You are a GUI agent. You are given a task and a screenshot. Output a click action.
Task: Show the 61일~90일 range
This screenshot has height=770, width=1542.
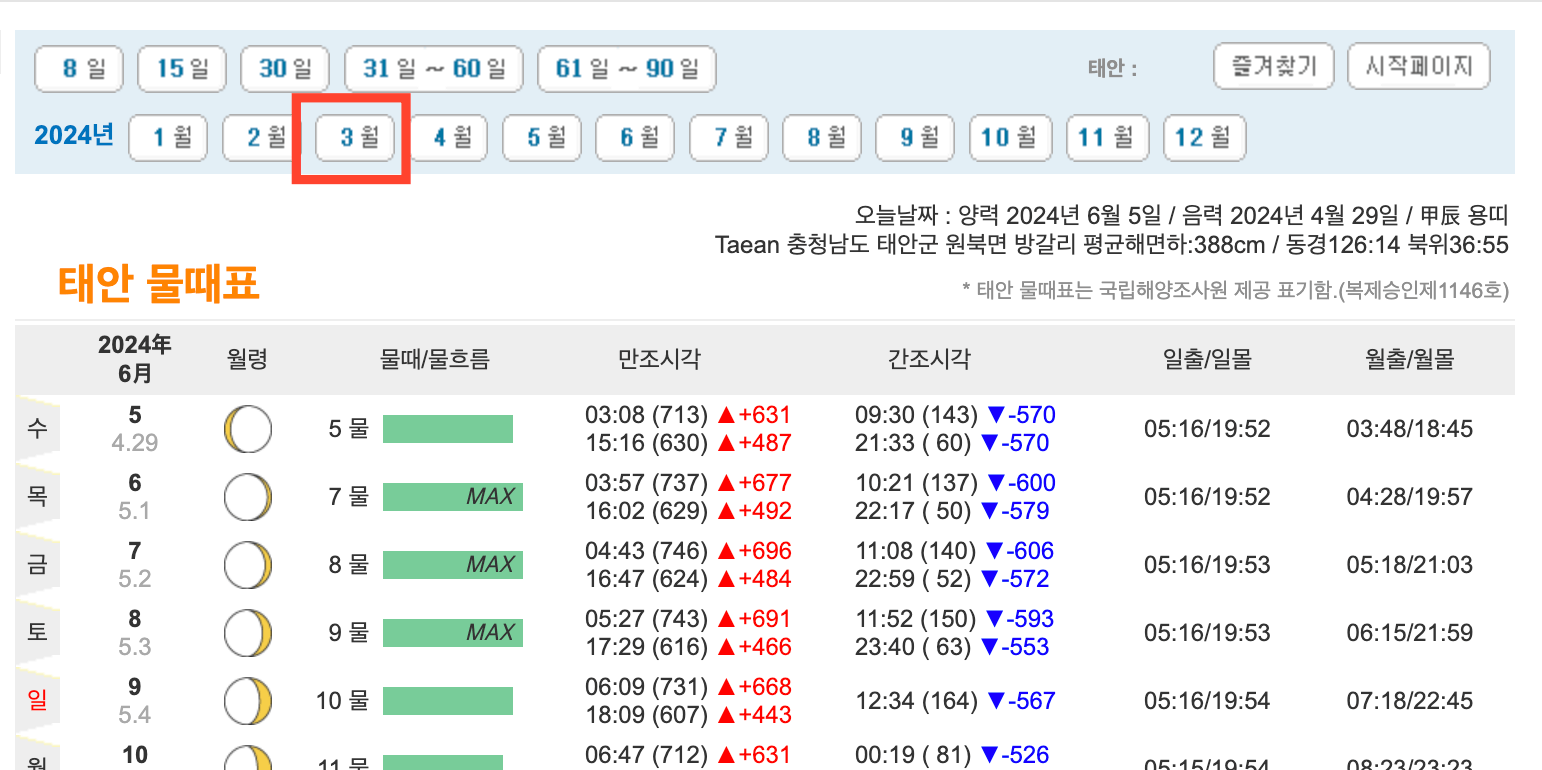tap(627, 69)
